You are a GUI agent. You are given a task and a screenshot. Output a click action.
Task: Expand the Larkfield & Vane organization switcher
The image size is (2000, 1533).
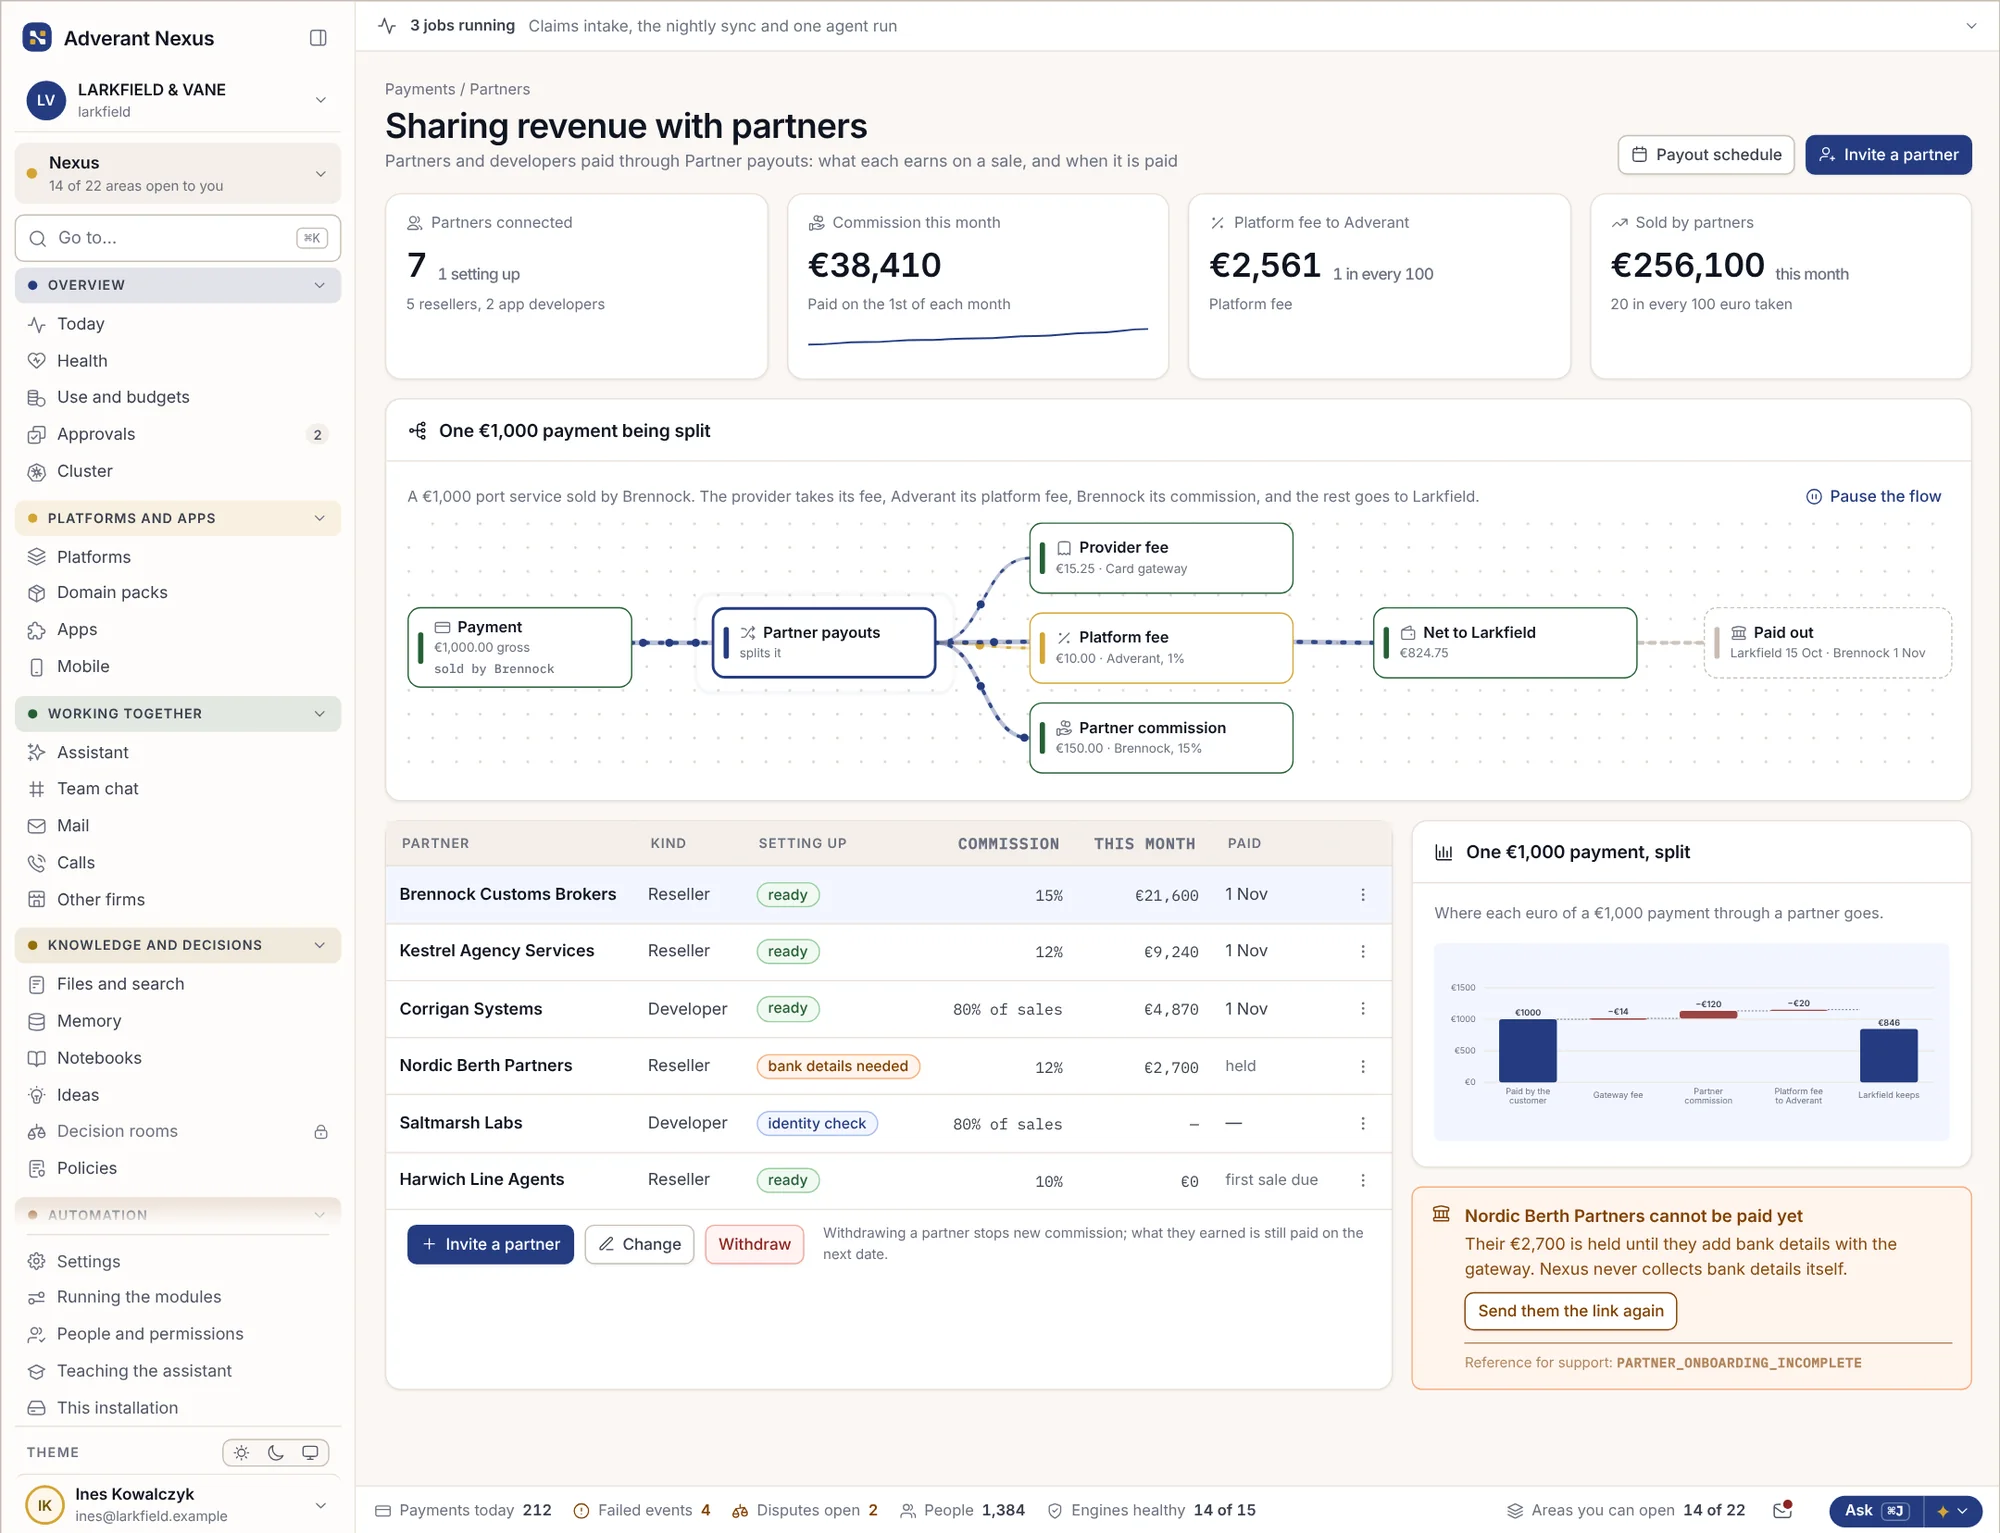click(x=178, y=100)
